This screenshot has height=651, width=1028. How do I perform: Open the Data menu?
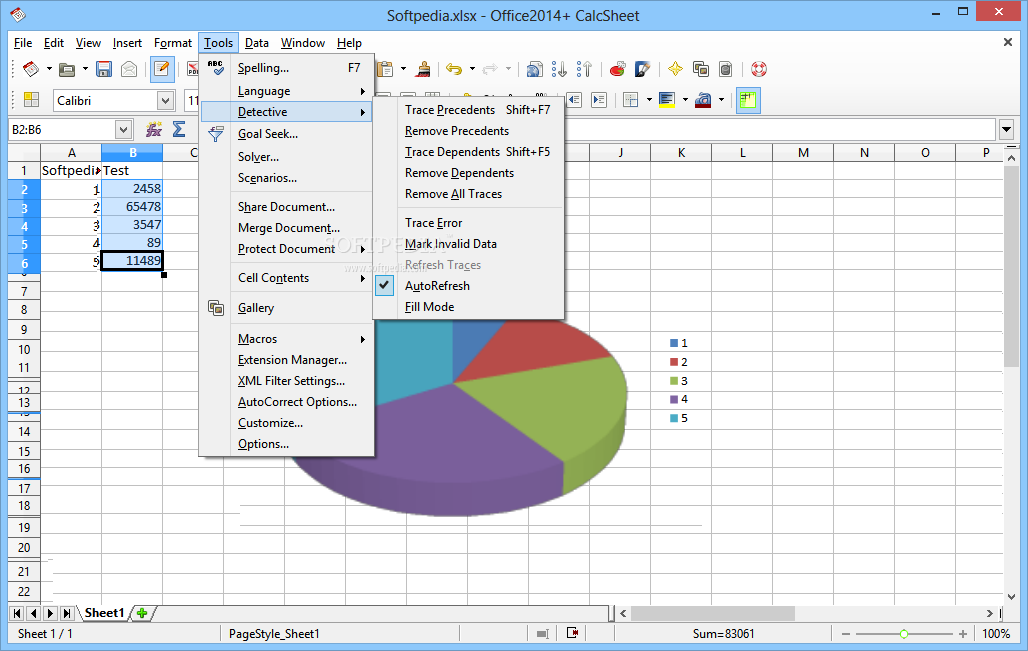(x=256, y=43)
